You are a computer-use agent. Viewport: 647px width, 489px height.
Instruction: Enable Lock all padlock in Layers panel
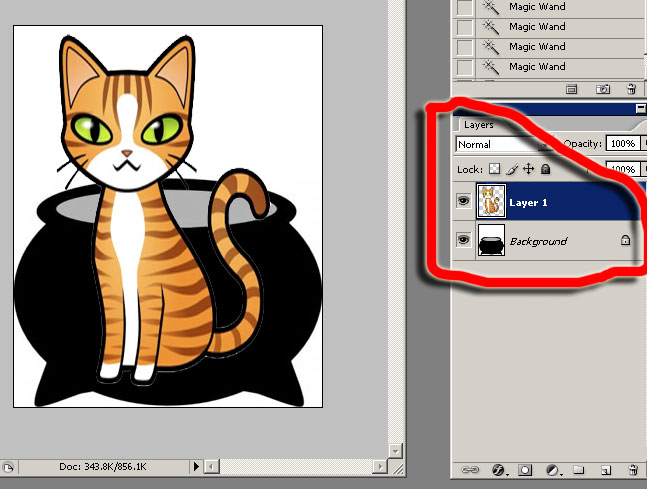[545, 169]
